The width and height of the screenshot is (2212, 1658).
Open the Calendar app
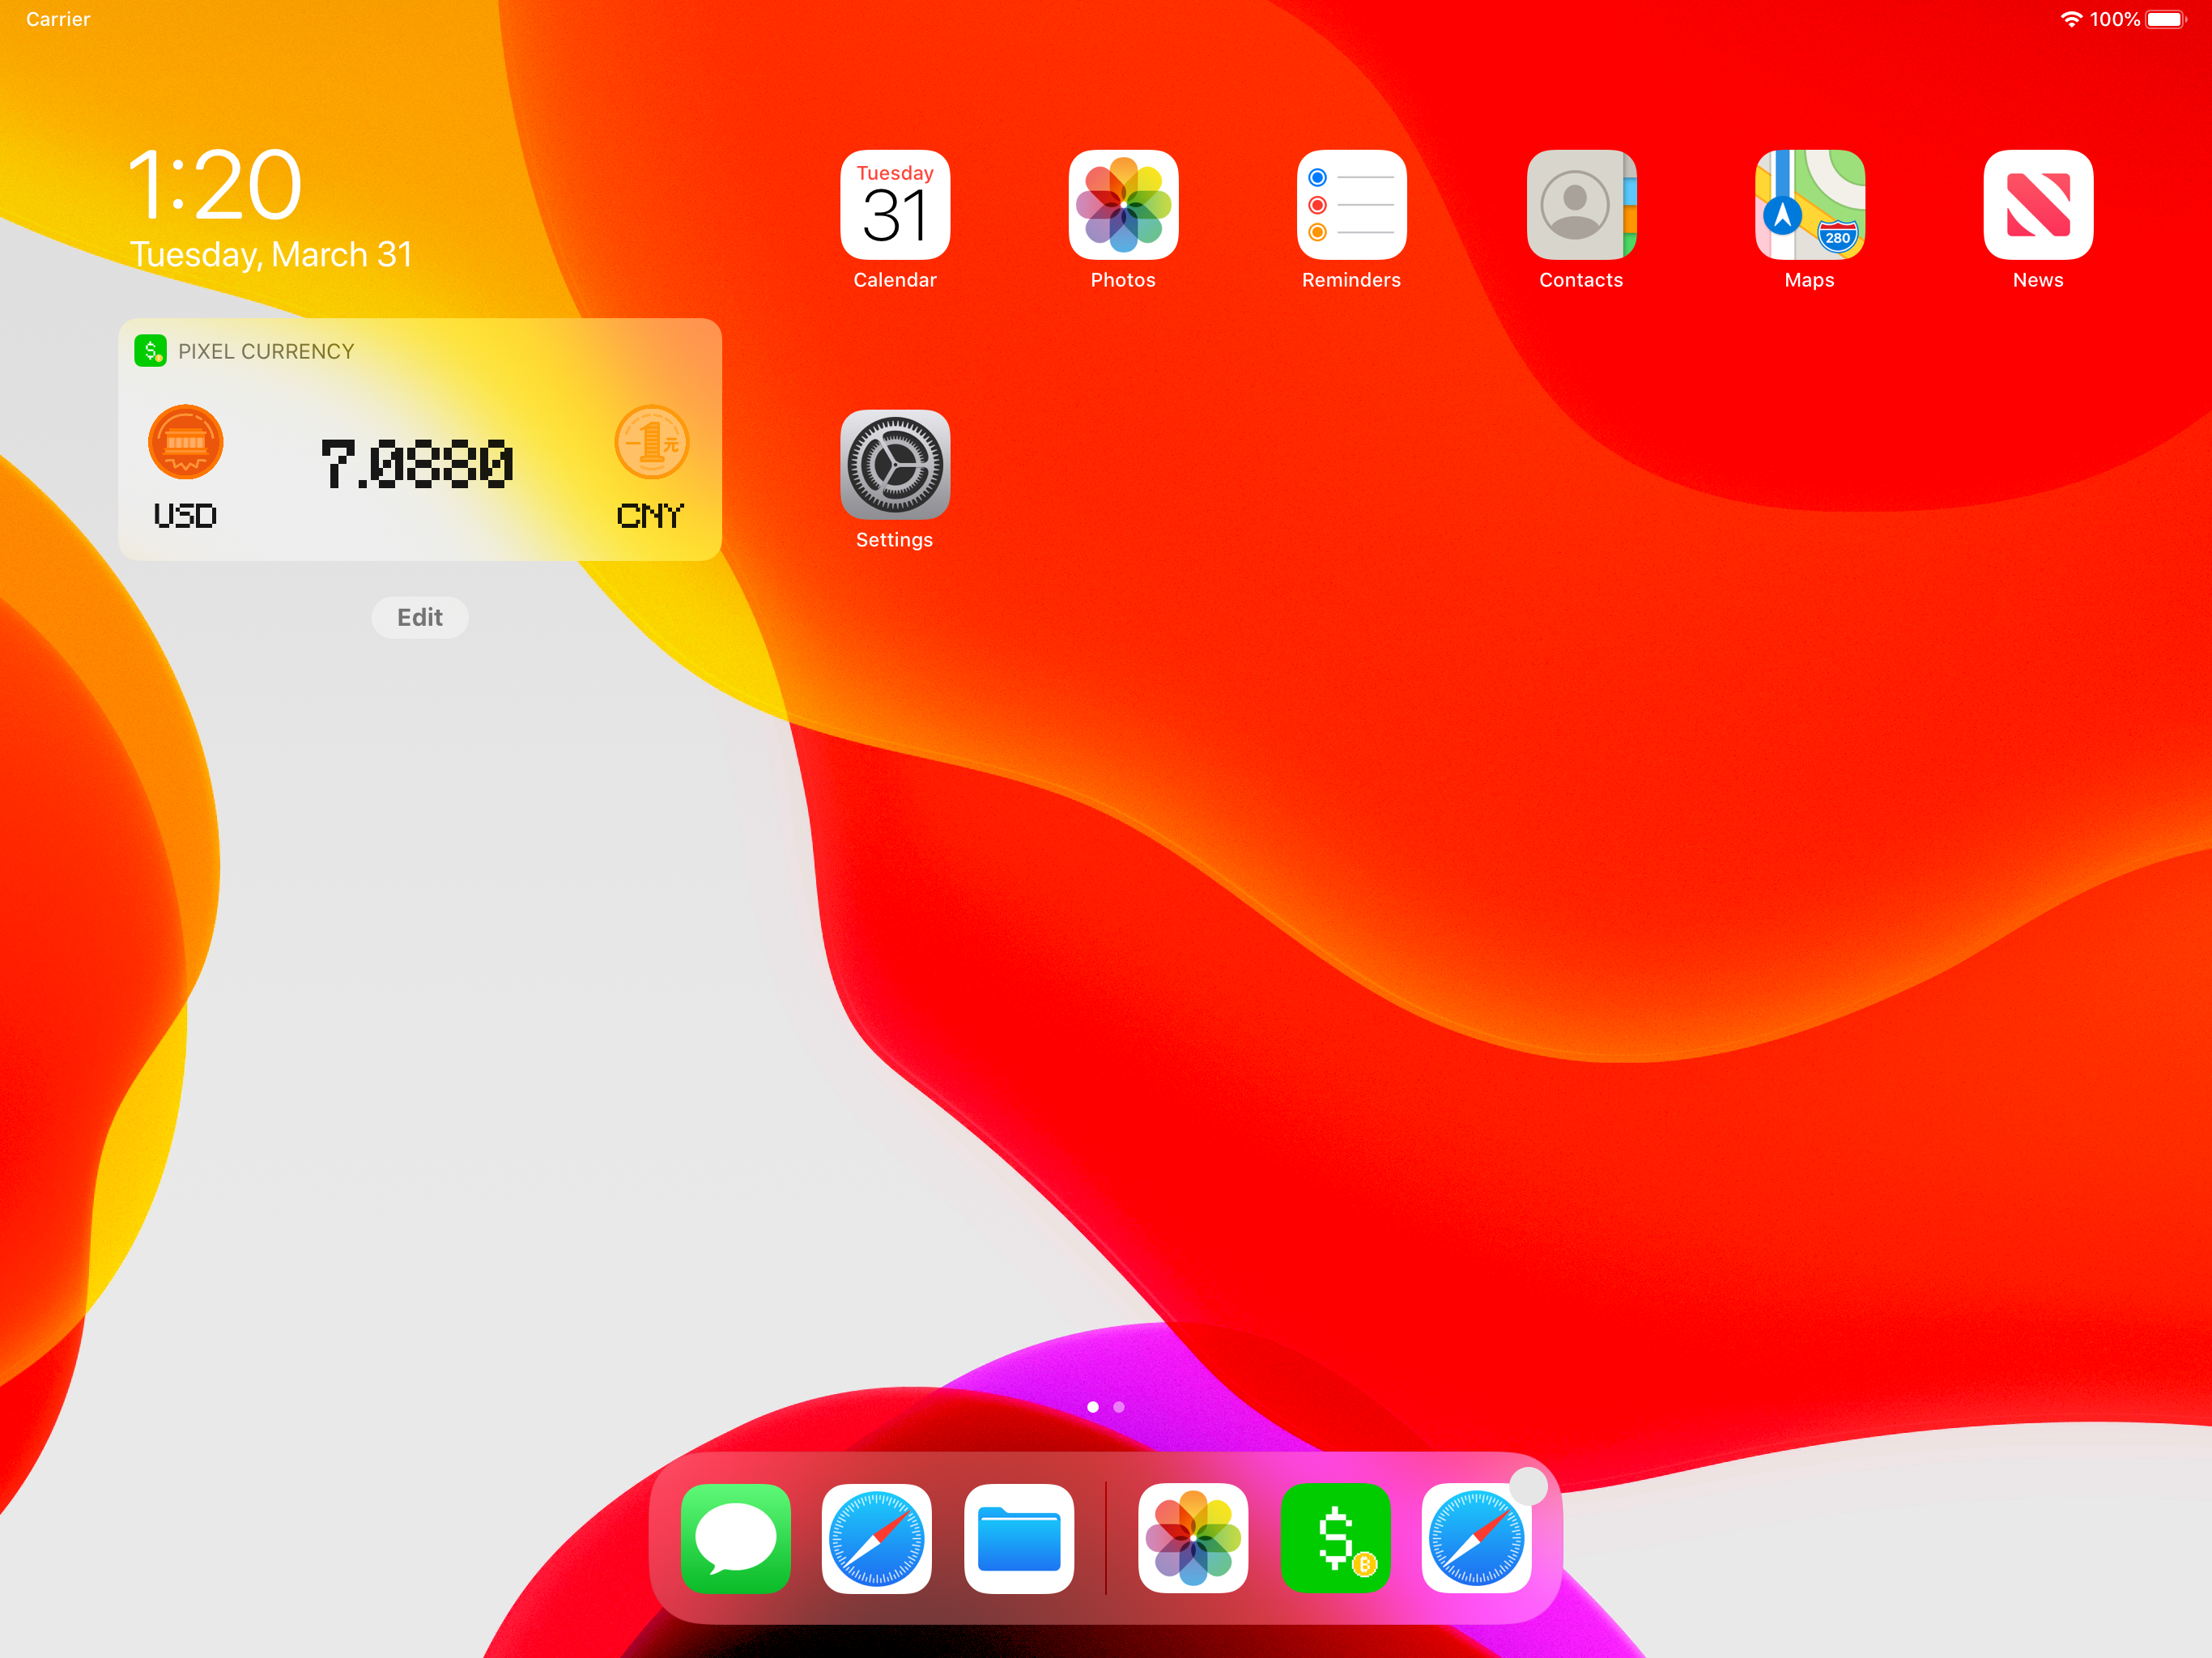[895, 205]
